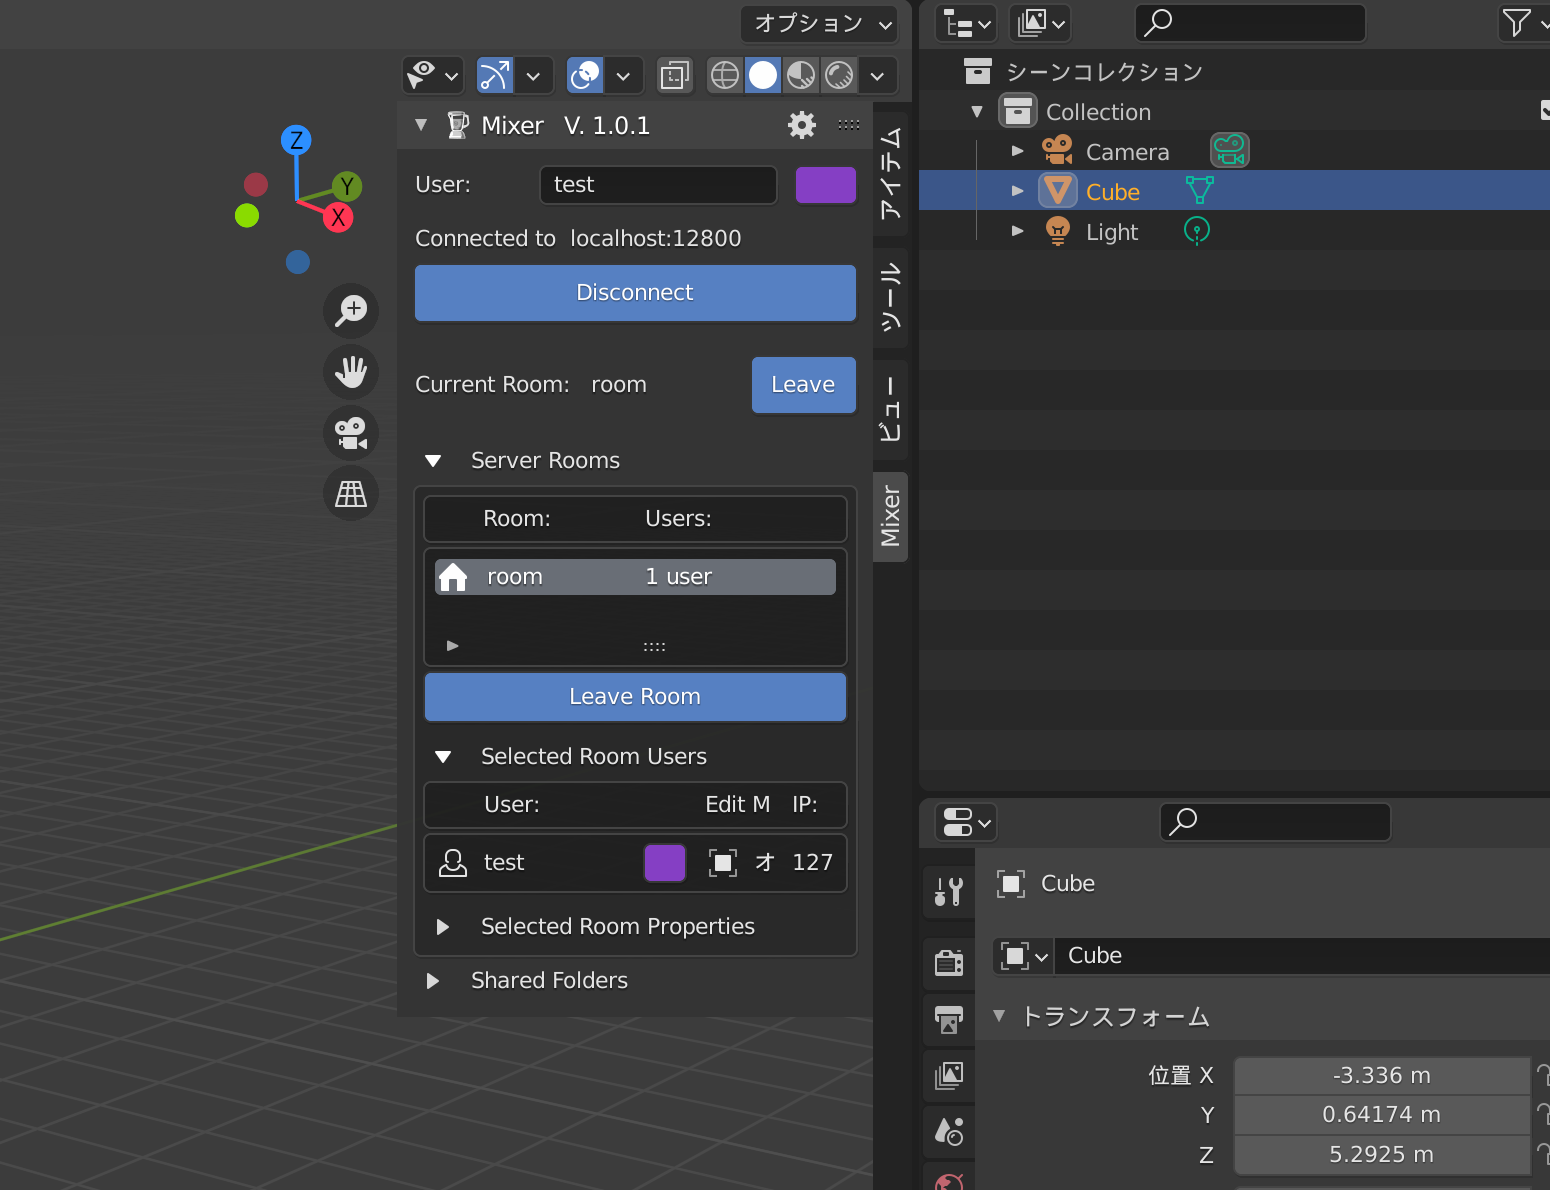Click the pan view hand icon

pyautogui.click(x=351, y=372)
